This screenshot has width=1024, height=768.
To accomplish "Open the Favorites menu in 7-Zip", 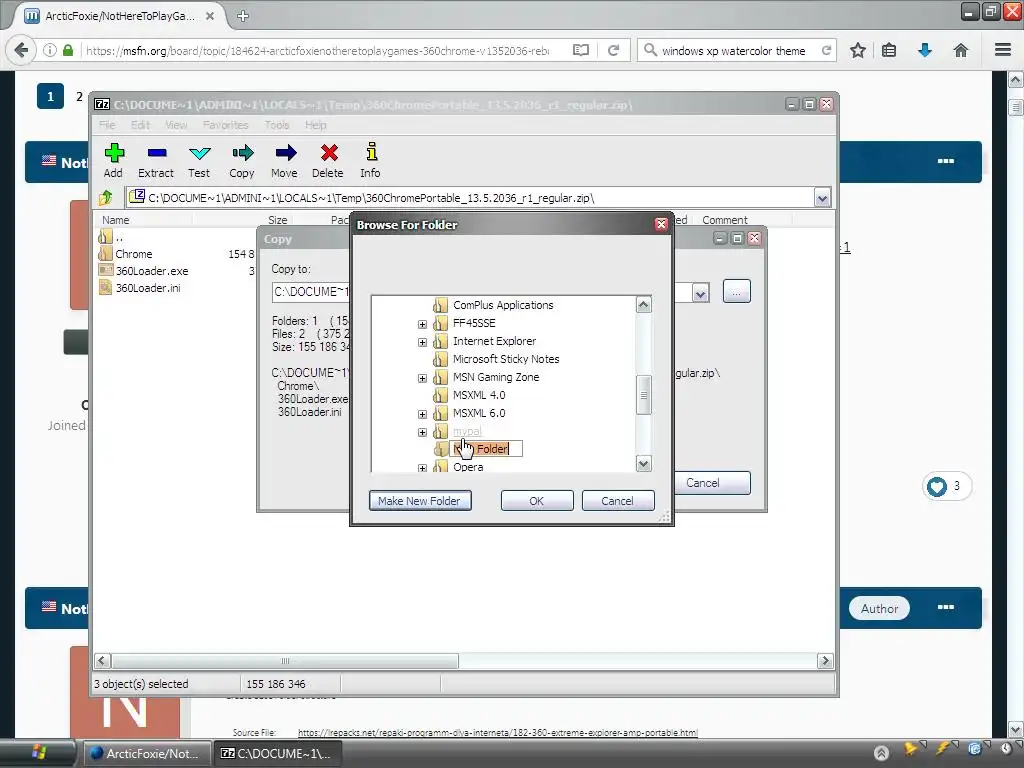I will 225,125.
